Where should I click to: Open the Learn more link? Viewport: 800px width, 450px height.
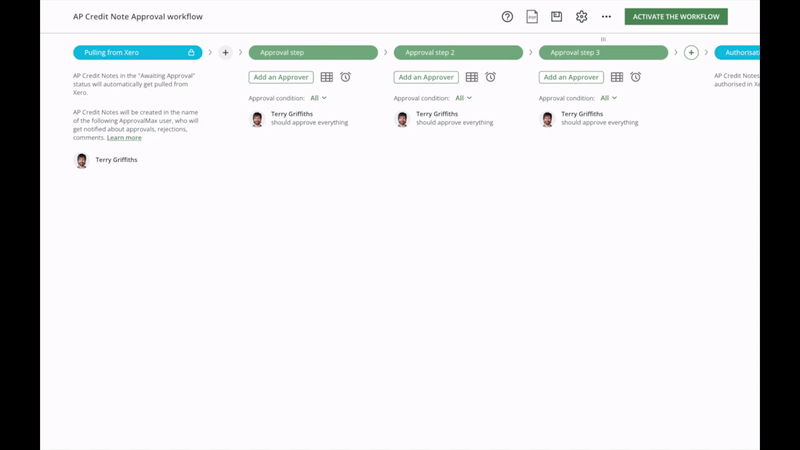(124, 138)
